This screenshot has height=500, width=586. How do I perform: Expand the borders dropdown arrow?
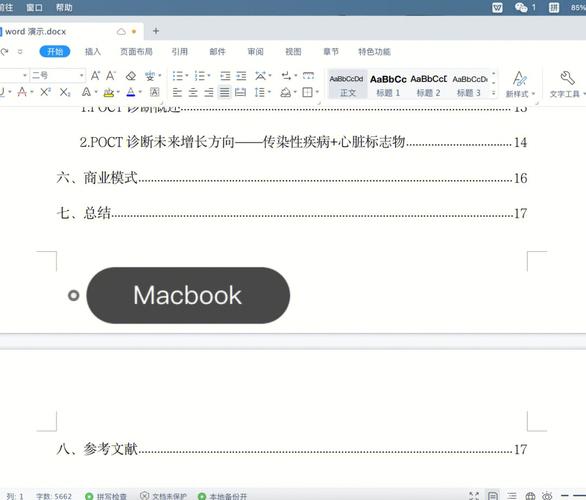[317, 92]
